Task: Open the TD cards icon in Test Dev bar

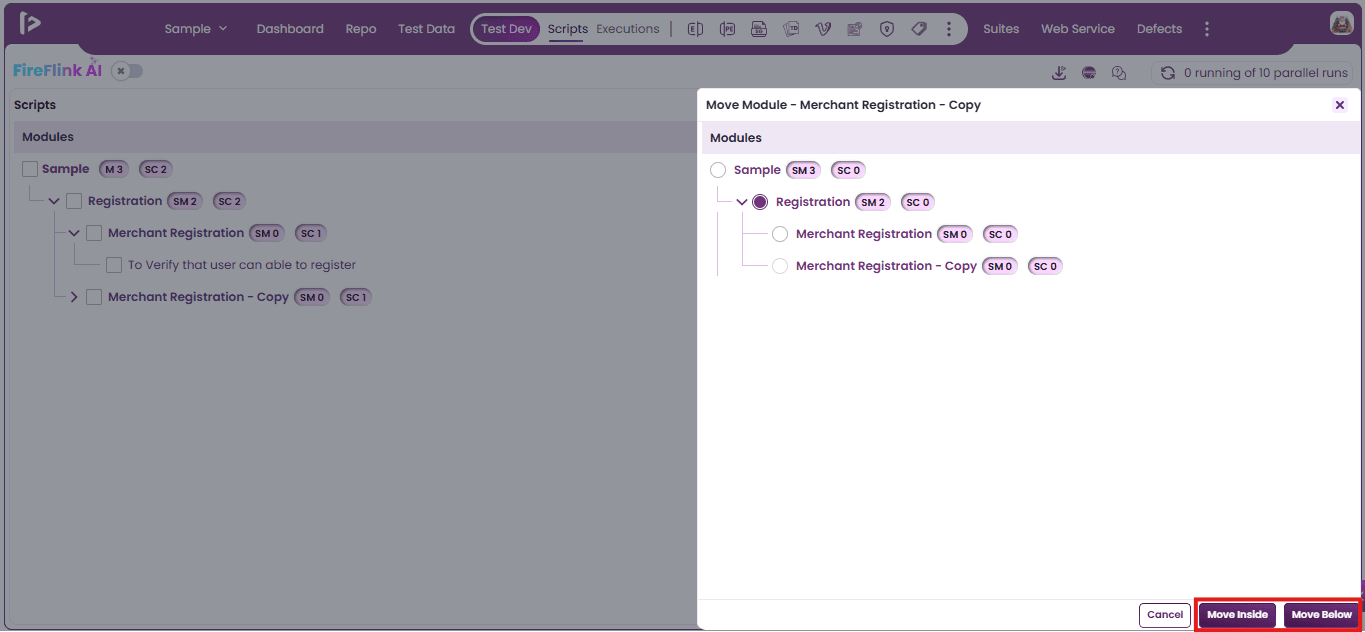Action: point(791,29)
